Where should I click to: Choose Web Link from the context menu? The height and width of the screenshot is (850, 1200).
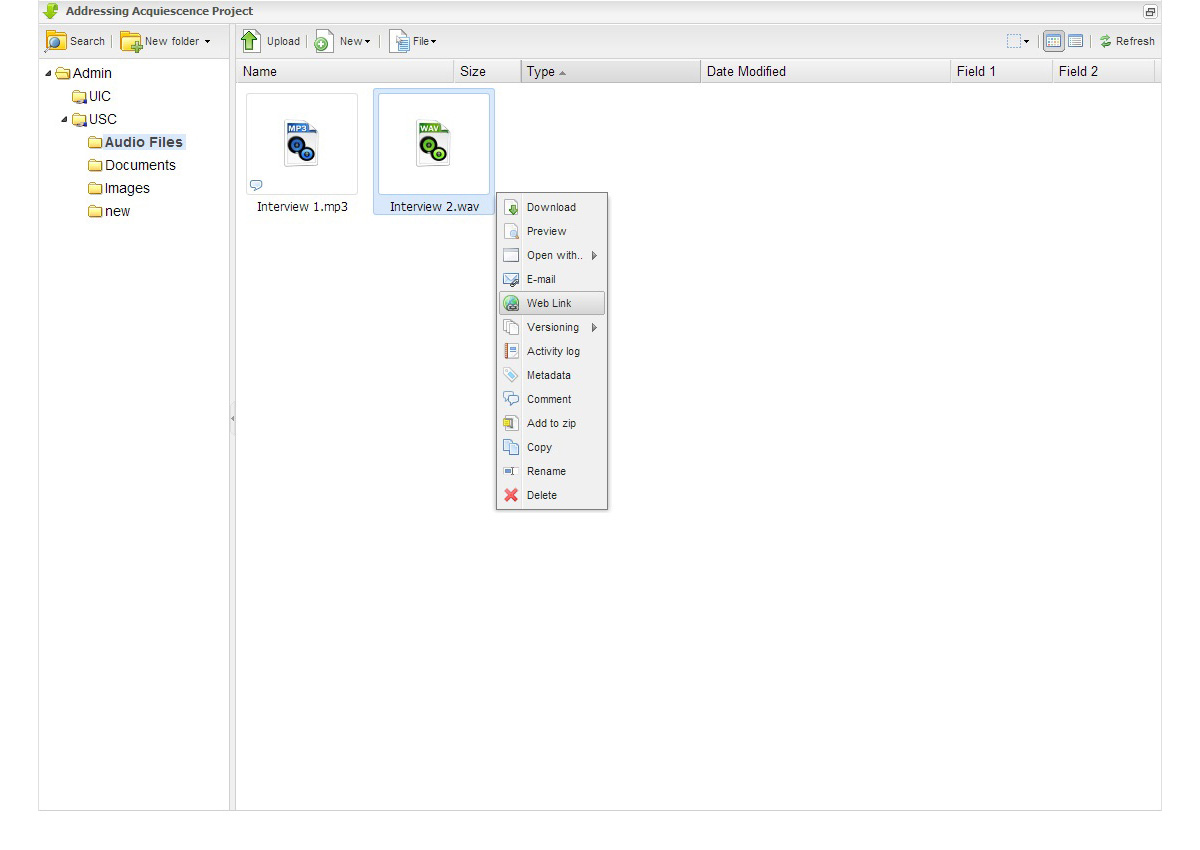click(x=552, y=303)
